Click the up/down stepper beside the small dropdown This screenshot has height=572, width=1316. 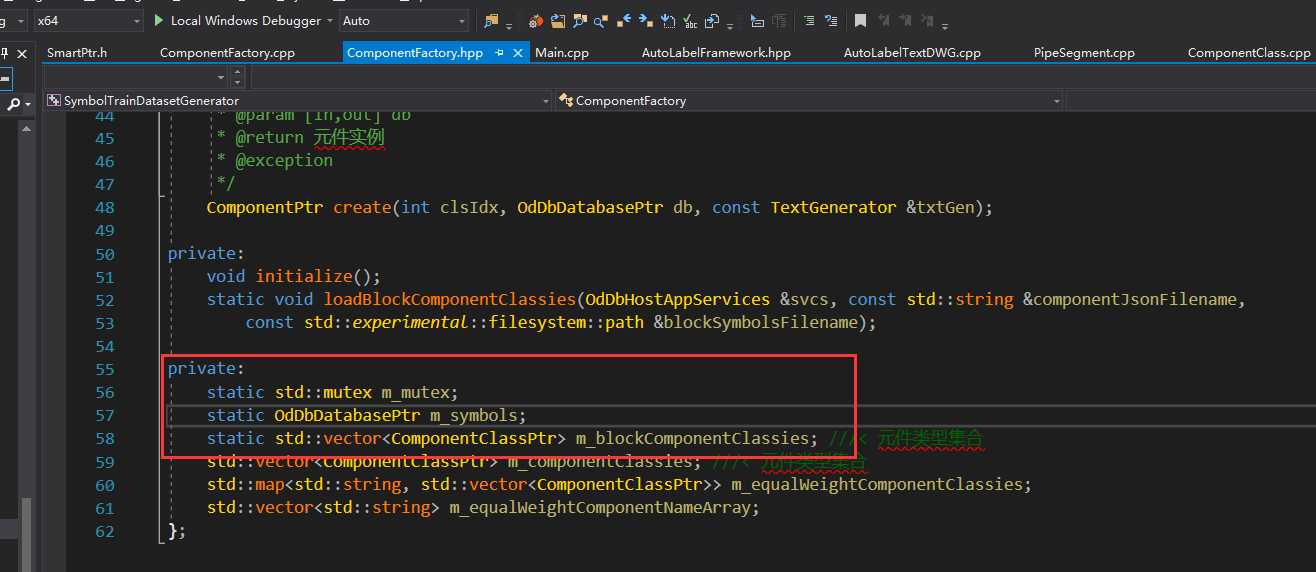click(237, 77)
